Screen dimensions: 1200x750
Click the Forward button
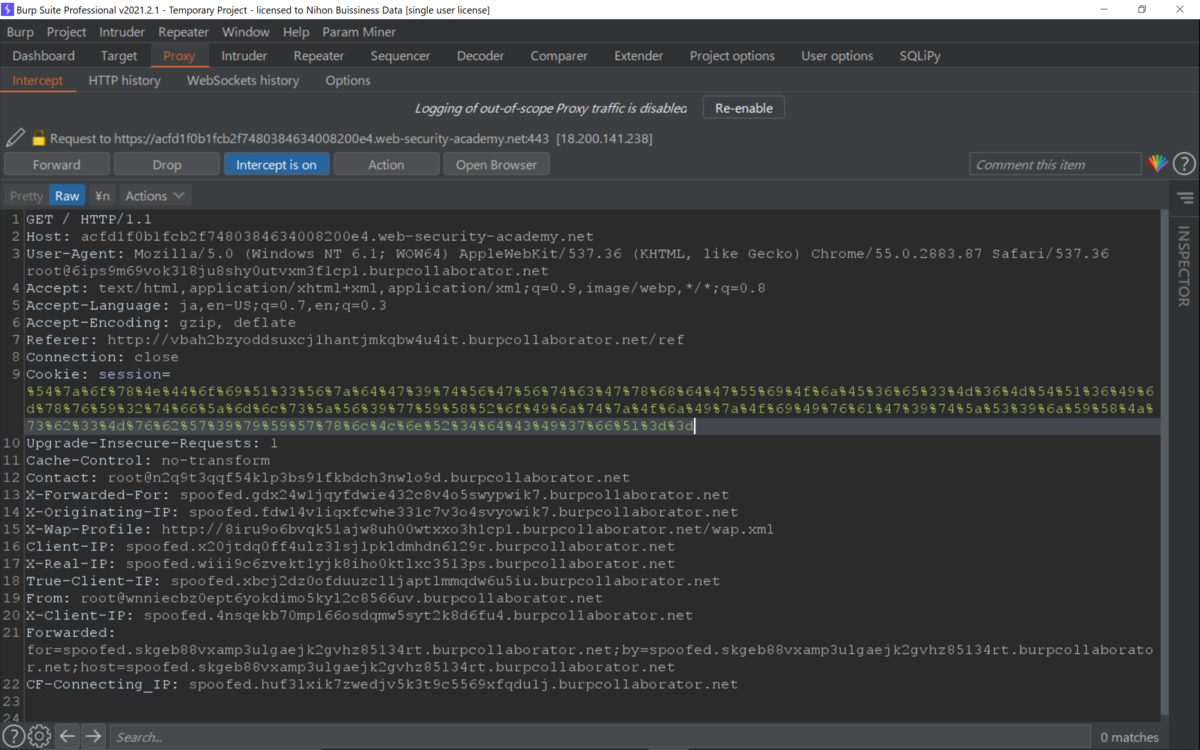57,165
